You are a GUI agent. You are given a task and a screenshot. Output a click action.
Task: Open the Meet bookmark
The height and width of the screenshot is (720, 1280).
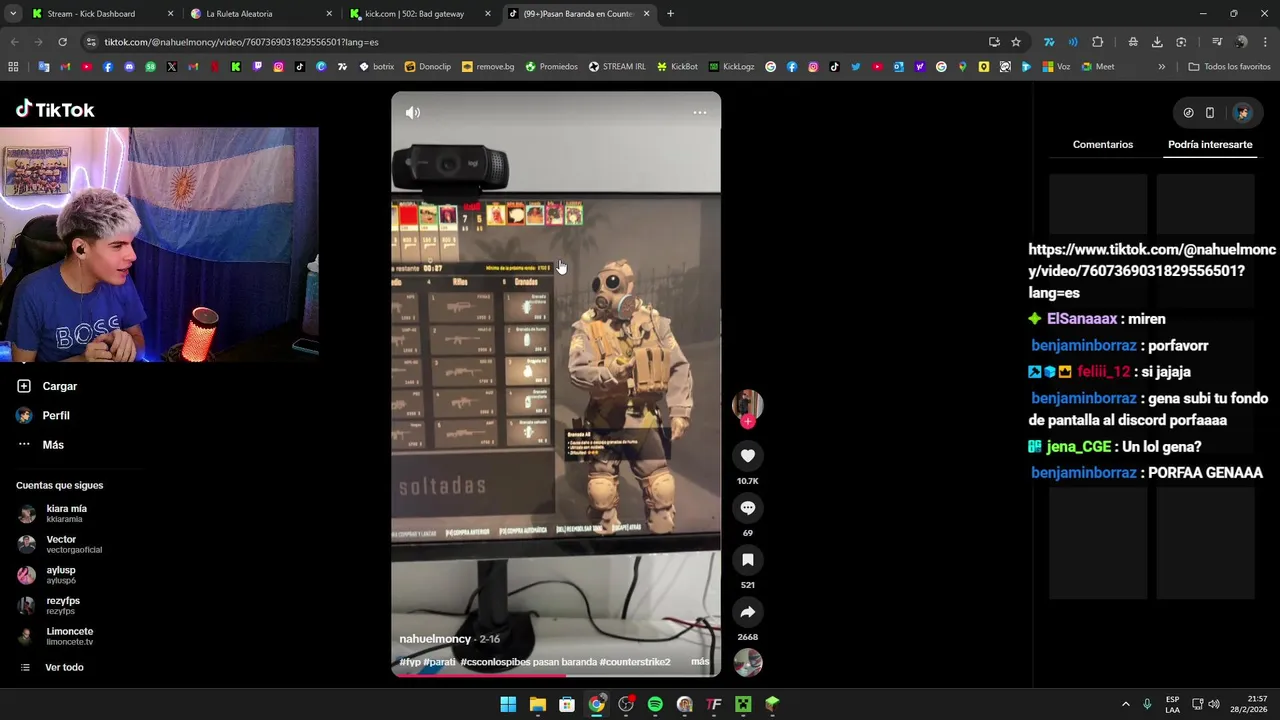tap(1098, 67)
